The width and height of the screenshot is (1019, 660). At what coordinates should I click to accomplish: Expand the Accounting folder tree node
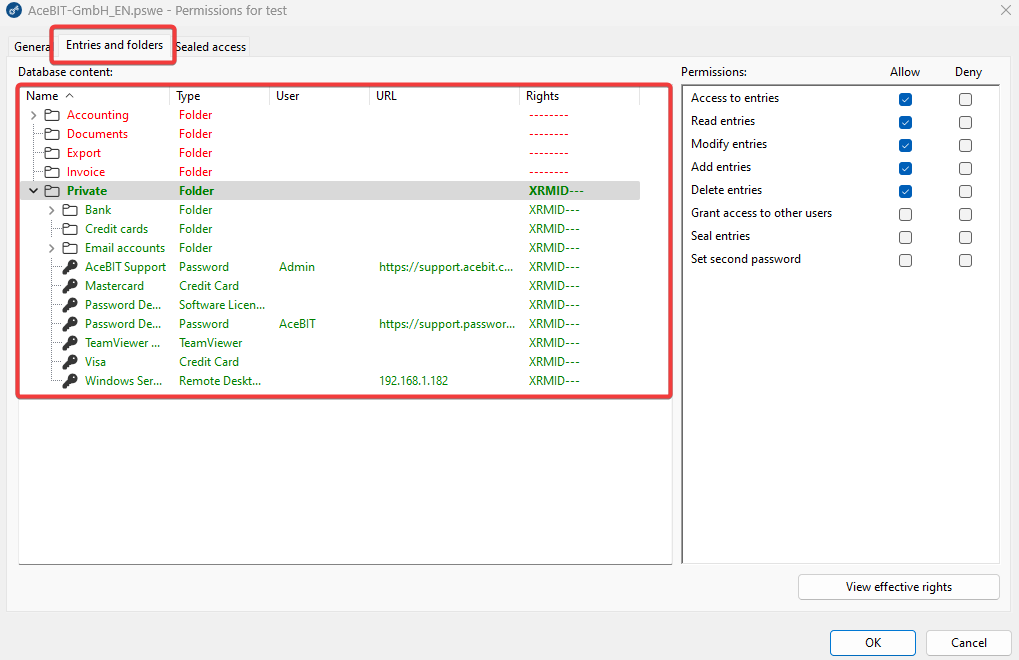click(x=33, y=115)
